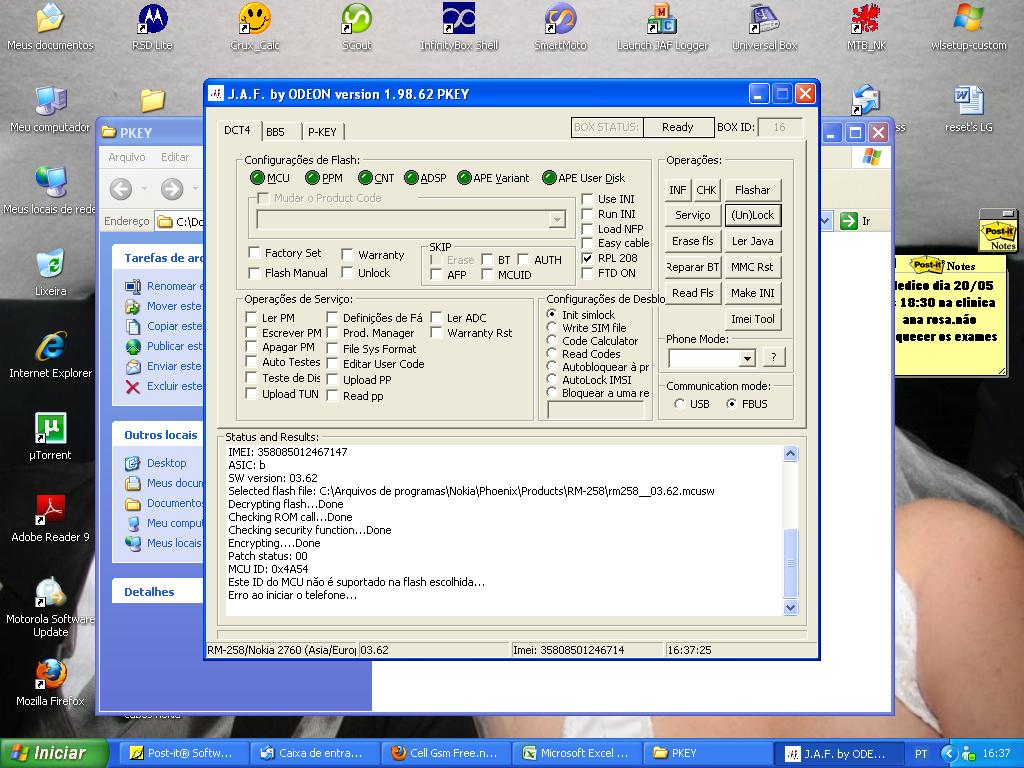
Task: Select the Code Calculator radio option
Action: [552, 340]
